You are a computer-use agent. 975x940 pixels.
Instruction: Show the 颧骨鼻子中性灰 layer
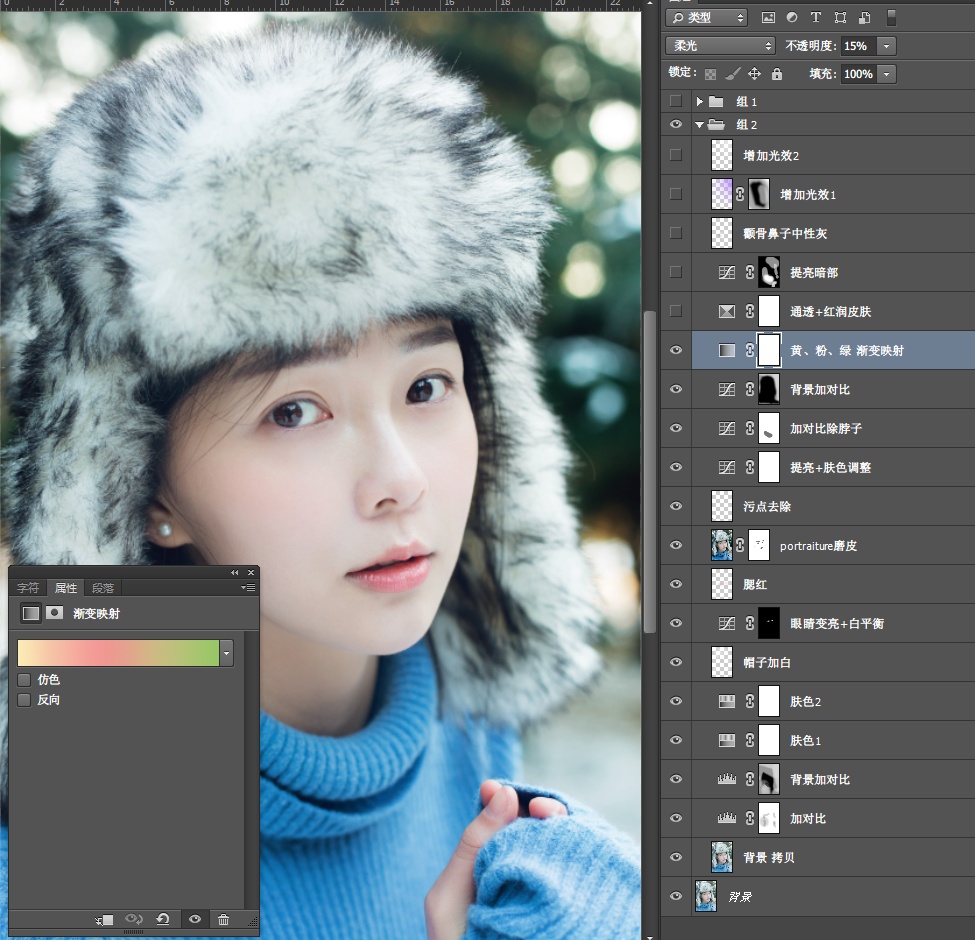[x=676, y=233]
